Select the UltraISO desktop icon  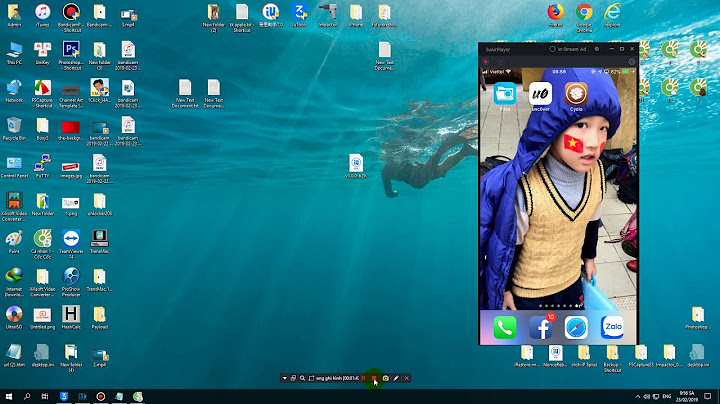tap(14, 318)
